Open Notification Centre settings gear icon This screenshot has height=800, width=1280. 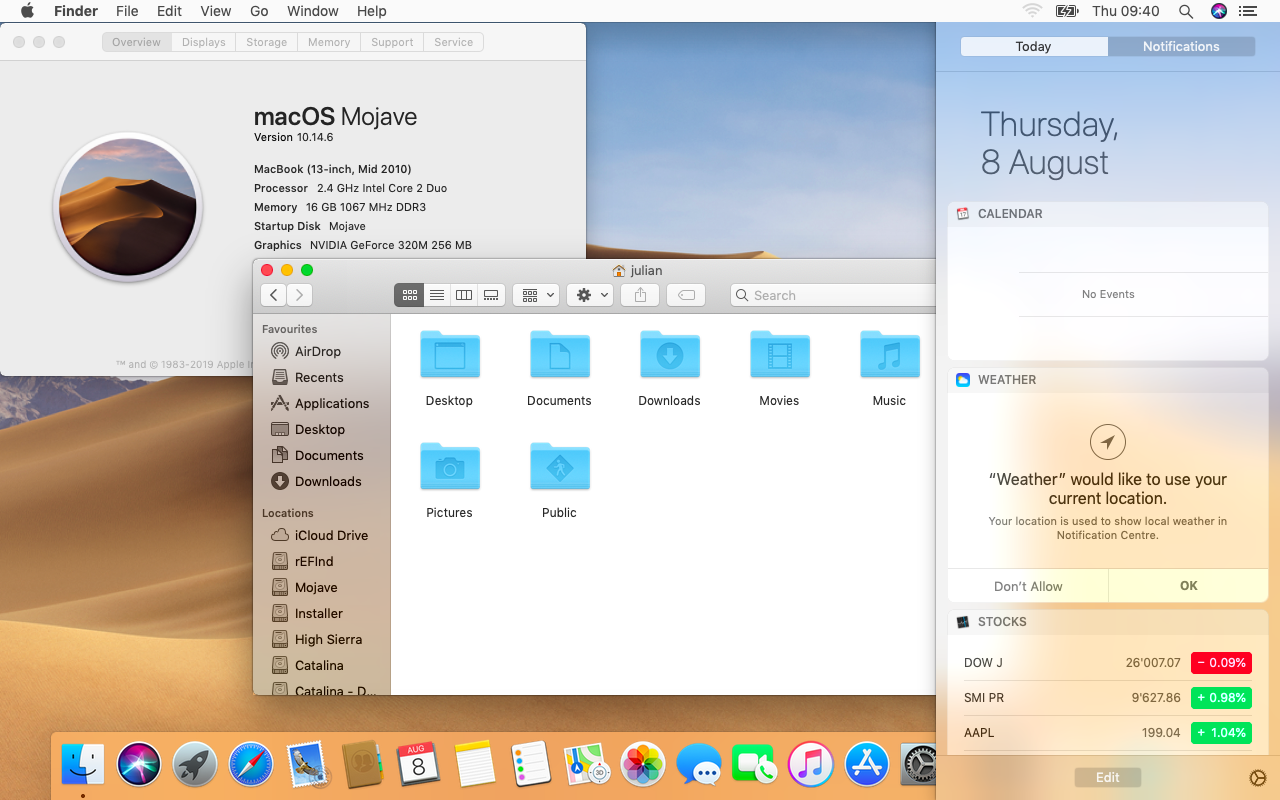pos(1257,778)
